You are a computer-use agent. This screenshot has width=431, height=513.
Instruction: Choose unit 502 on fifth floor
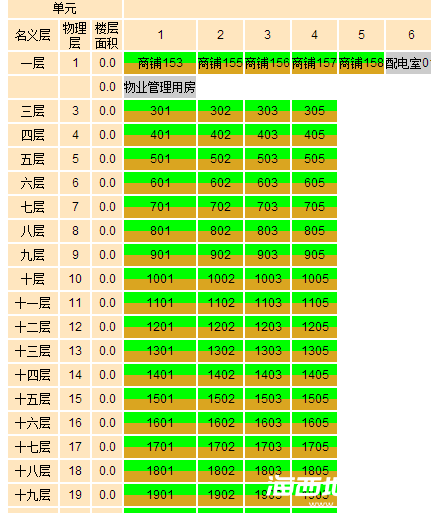click(x=220, y=159)
